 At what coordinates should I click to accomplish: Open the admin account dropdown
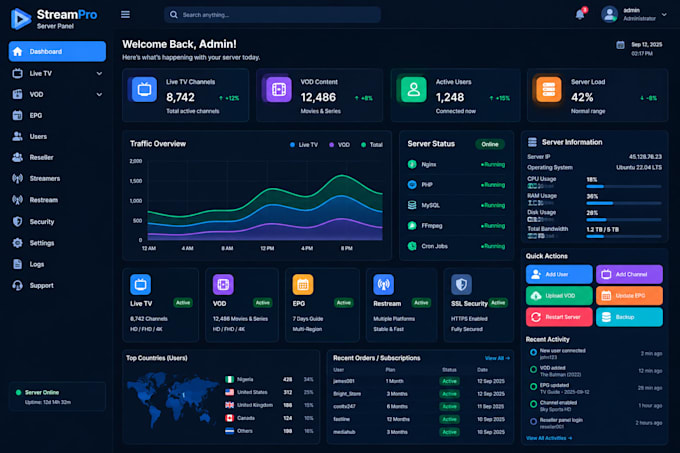(664, 14)
